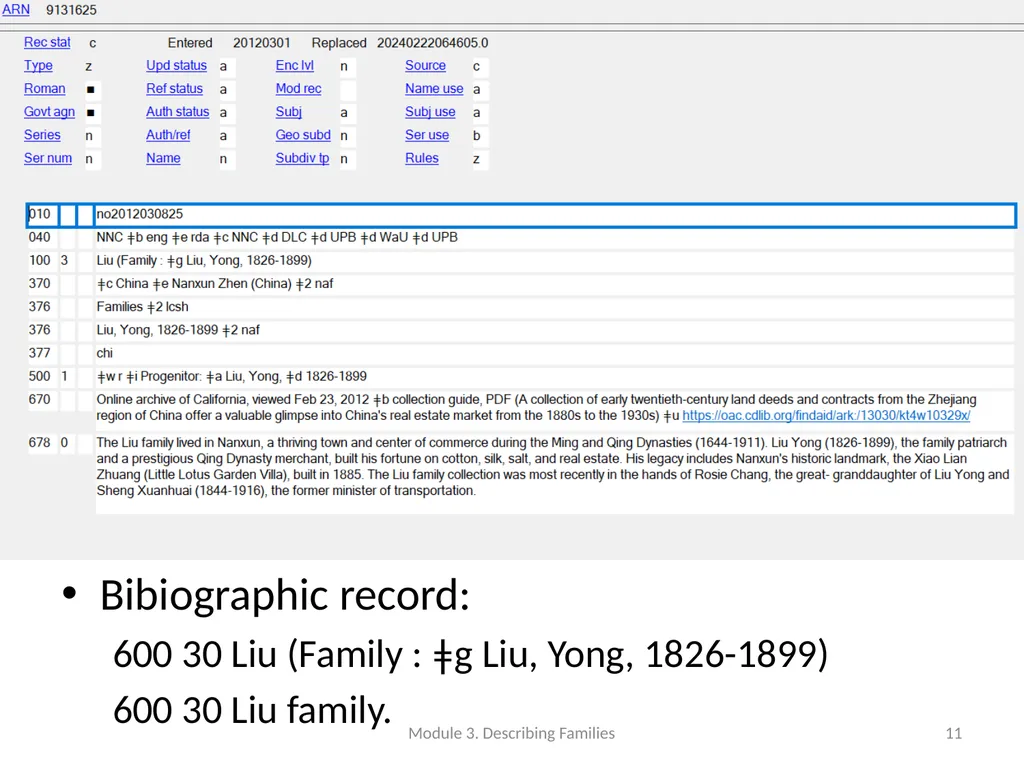Click the Replaced timestamp 20240222064605.0
The width and height of the screenshot is (1024, 768).
coord(432,43)
